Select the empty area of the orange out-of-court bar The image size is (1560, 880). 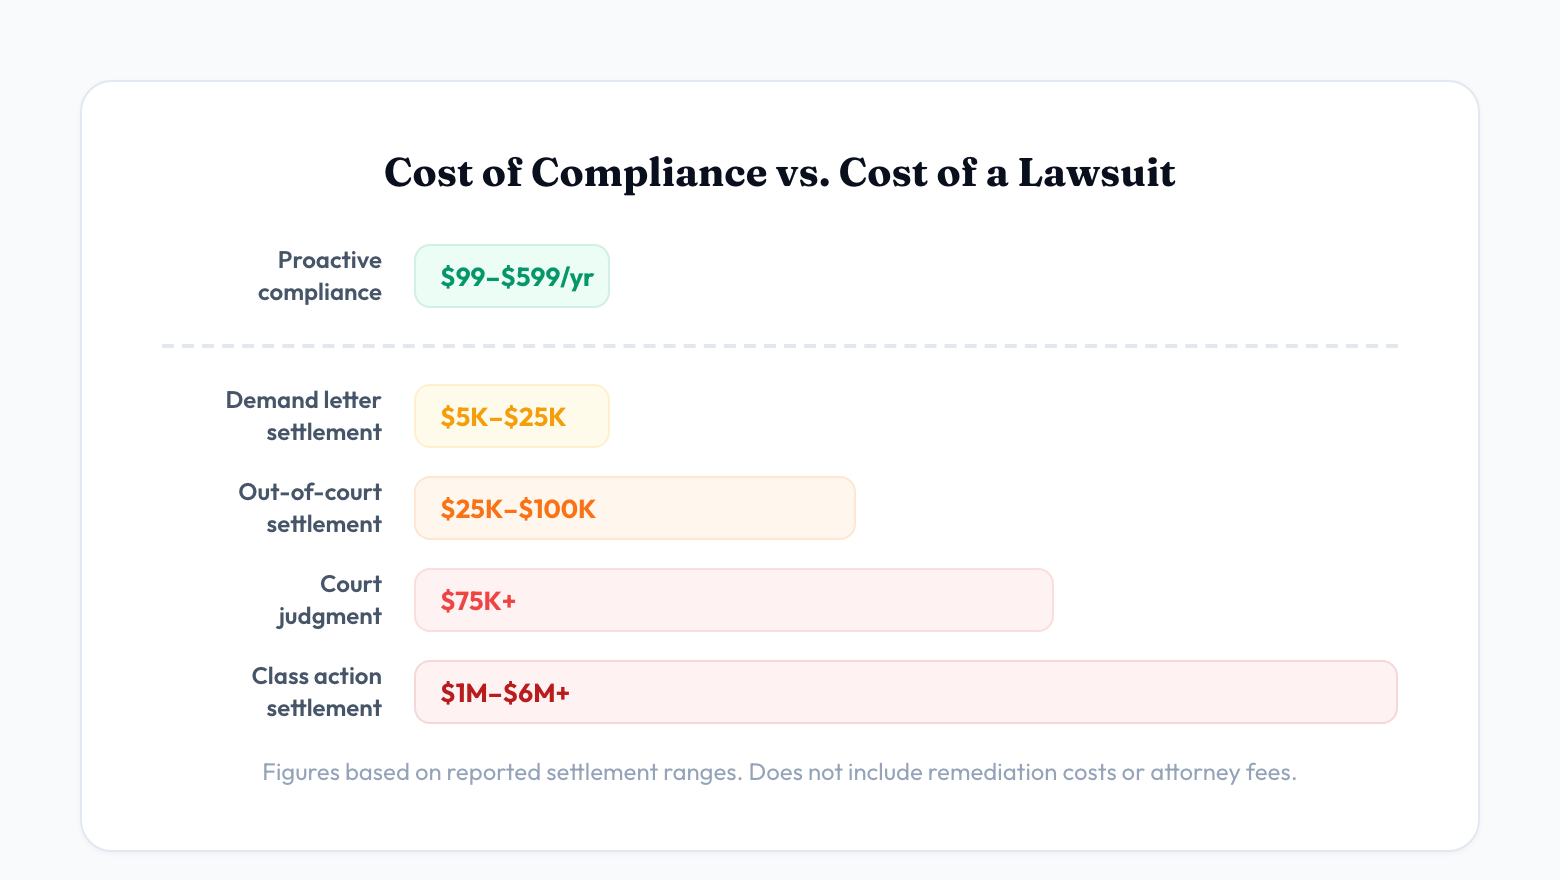coord(730,509)
